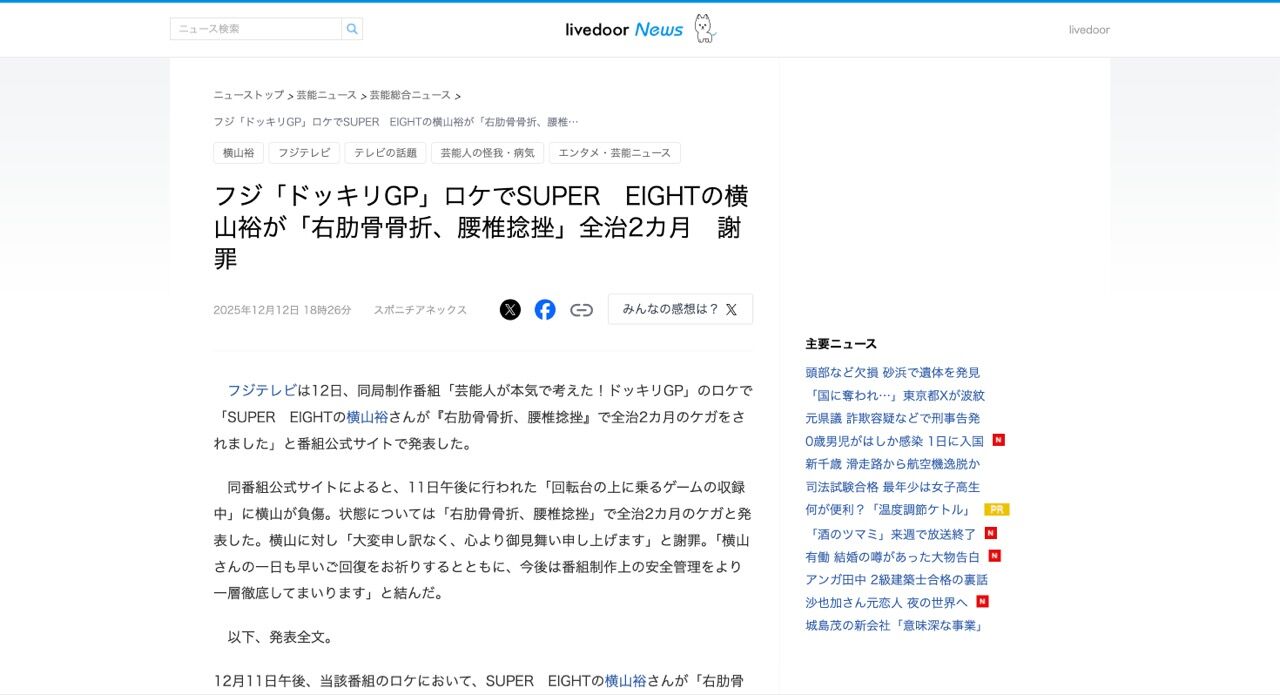Open headline 「酒のツマミ」来週で放送終了
This screenshot has height=695, width=1280.
[x=890, y=534]
